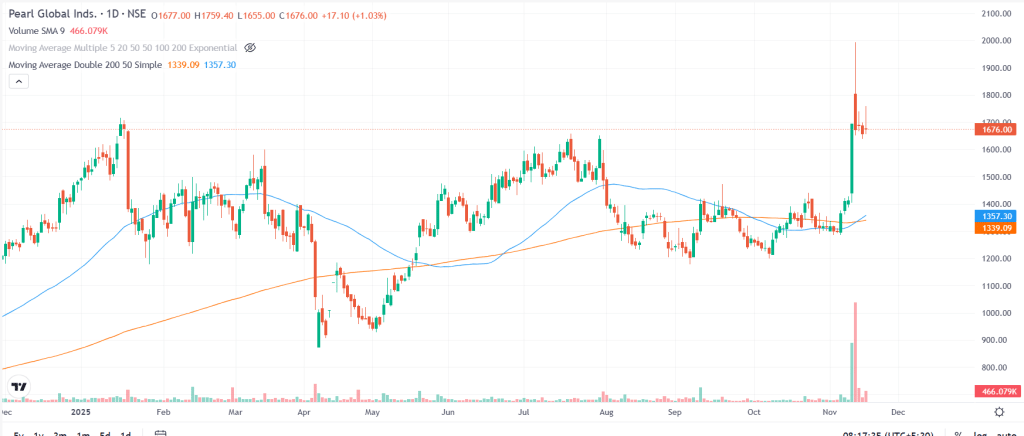
Task: Click the TradingView logo on the chart
Action: [19, 386]
